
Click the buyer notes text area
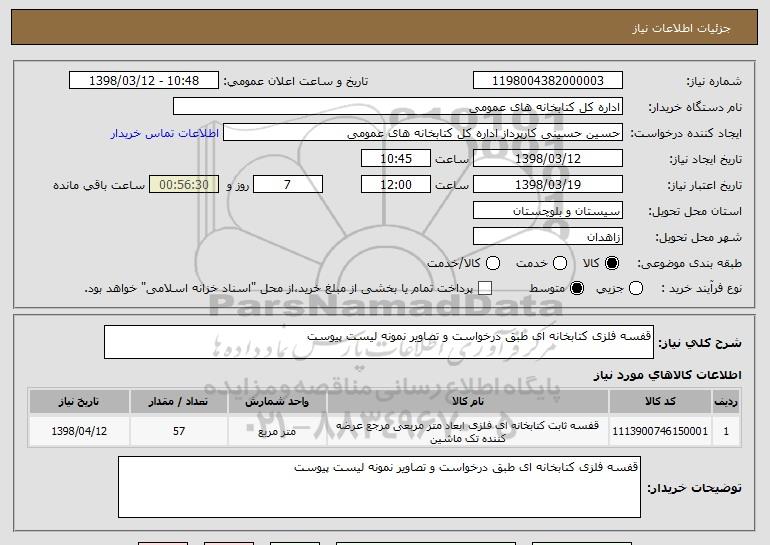(x=379, y=487)
